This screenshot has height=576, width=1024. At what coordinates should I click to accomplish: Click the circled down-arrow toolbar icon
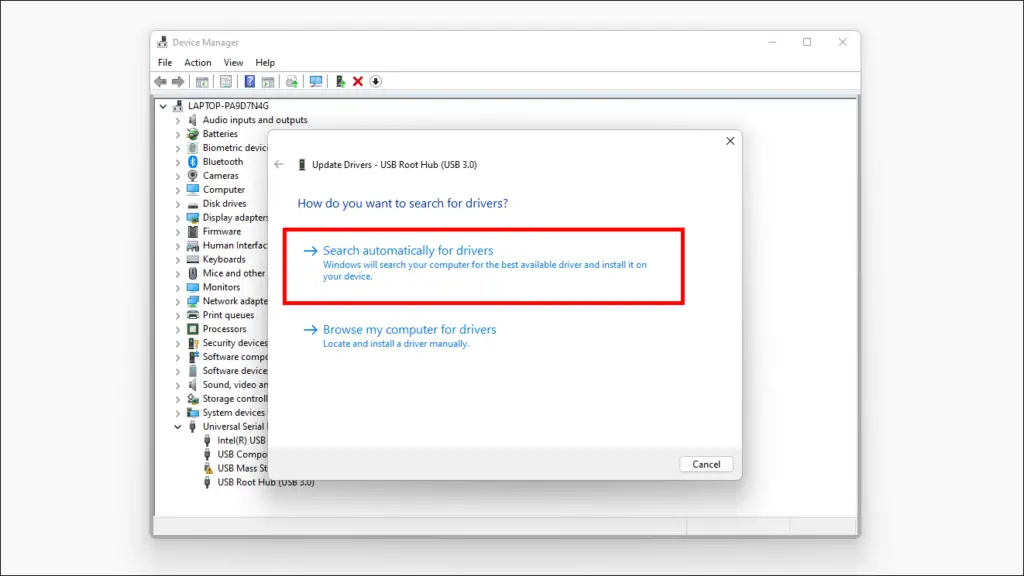(376, 82)
